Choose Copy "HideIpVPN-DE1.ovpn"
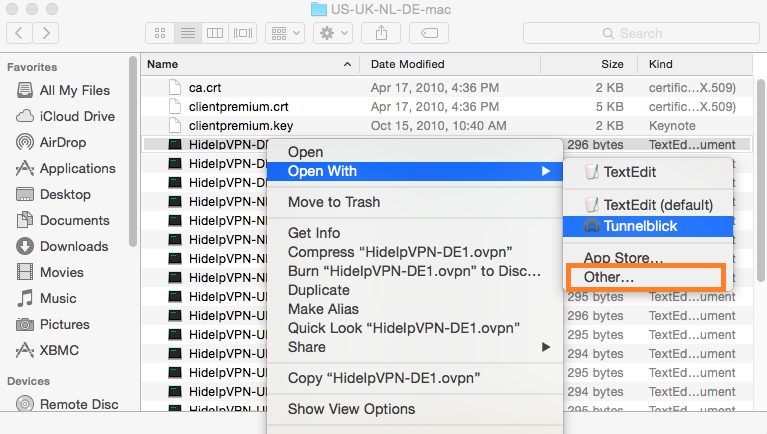The image size is (767, 434). pos(415,378)
